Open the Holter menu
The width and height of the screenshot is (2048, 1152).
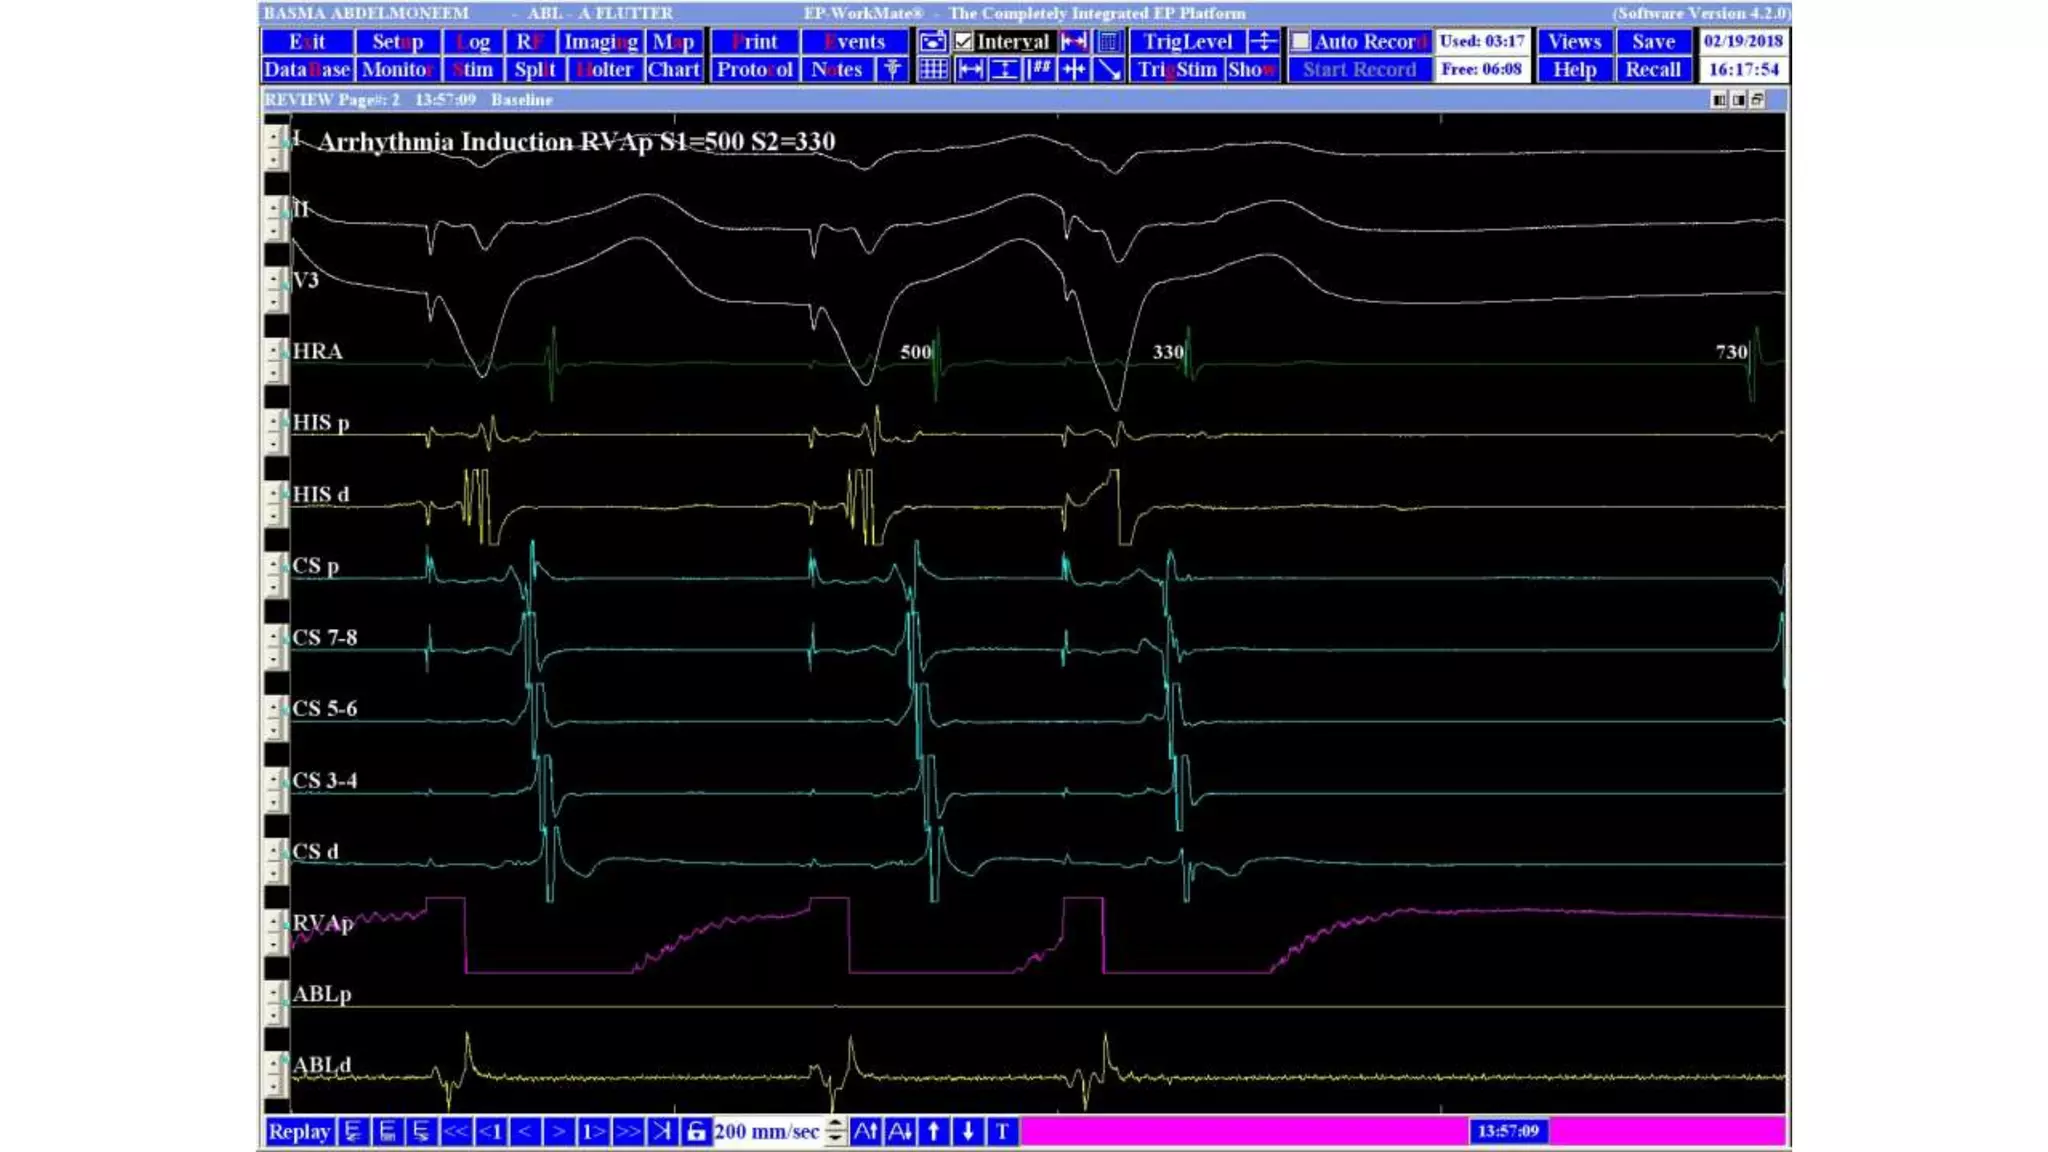pyautogui.click(x=605, y=70)
